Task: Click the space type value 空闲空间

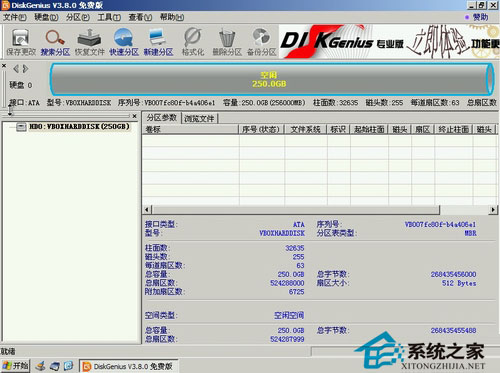Action: tap(289, 315)
